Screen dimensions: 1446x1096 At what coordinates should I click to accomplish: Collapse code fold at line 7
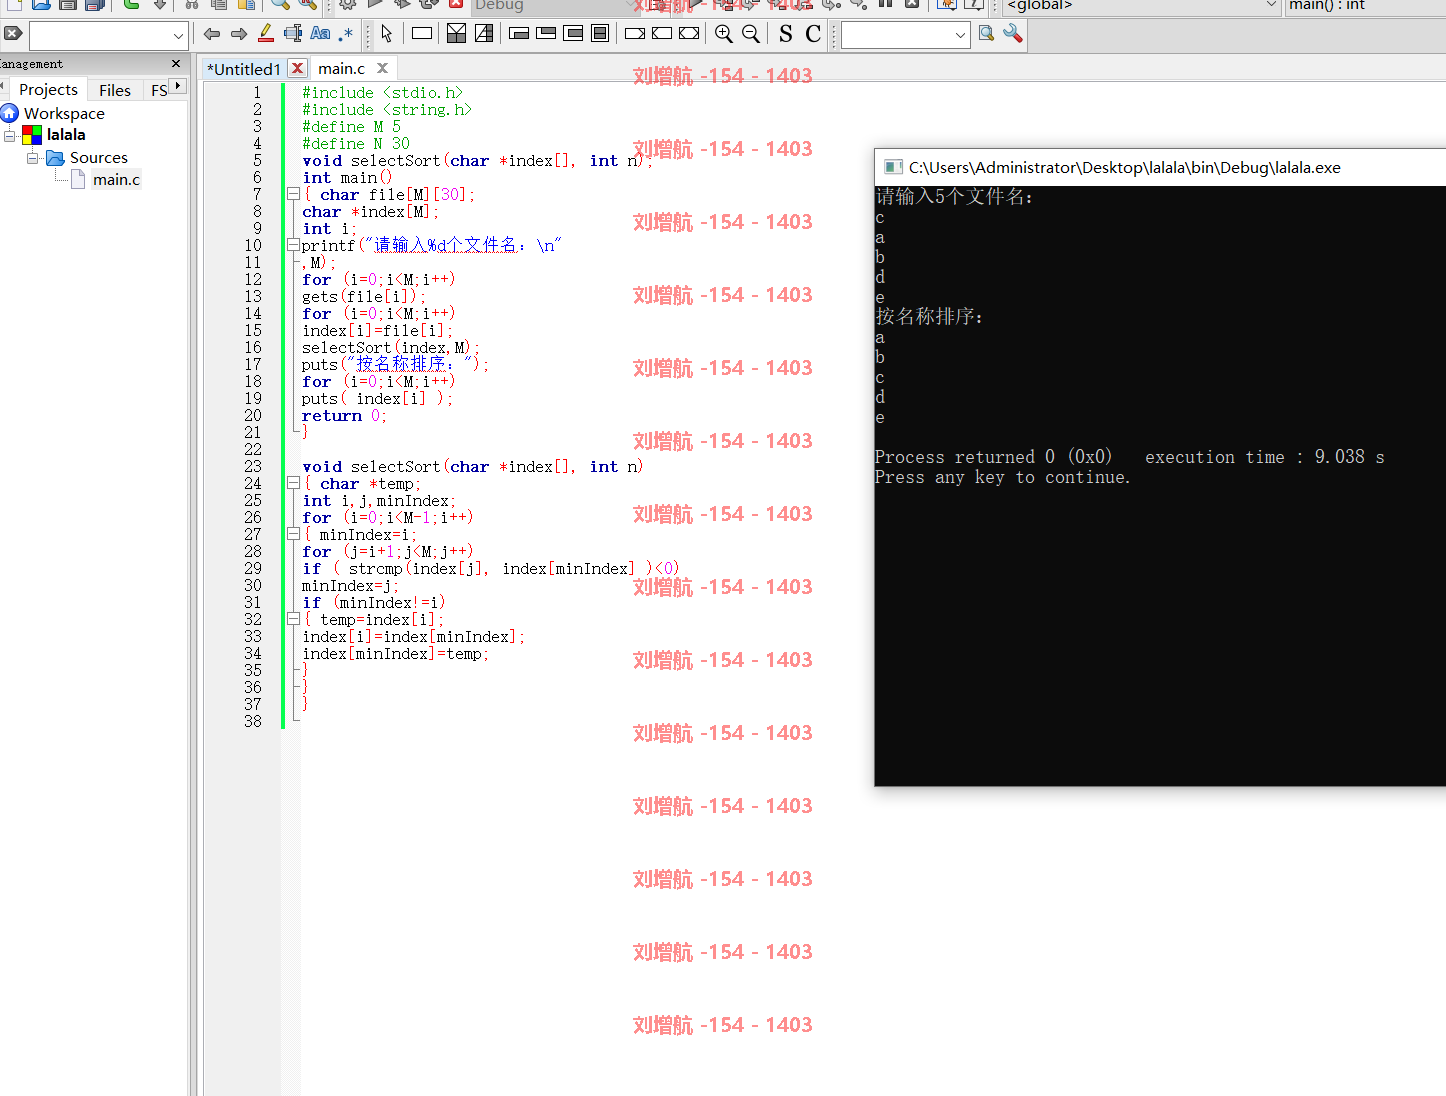(293, 194)
